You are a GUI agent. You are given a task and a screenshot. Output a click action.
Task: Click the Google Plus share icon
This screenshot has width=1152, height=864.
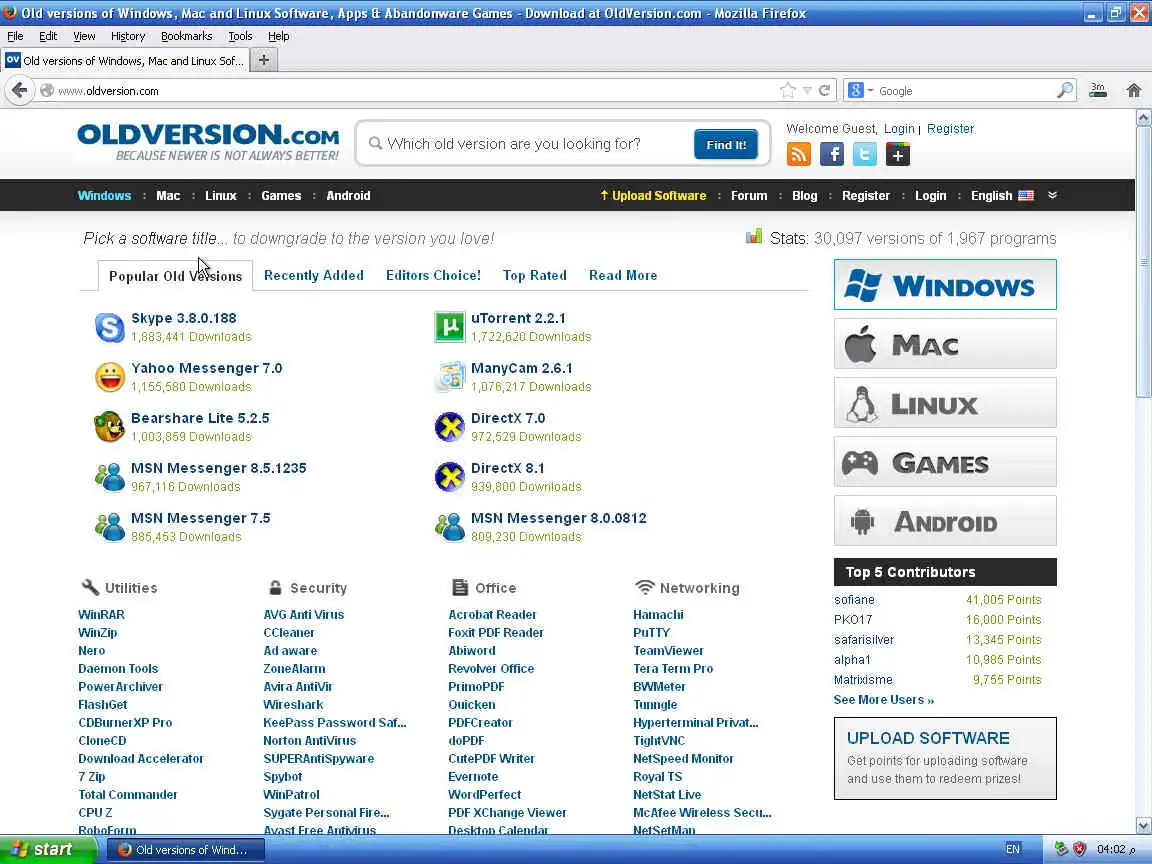pos(898,154)
